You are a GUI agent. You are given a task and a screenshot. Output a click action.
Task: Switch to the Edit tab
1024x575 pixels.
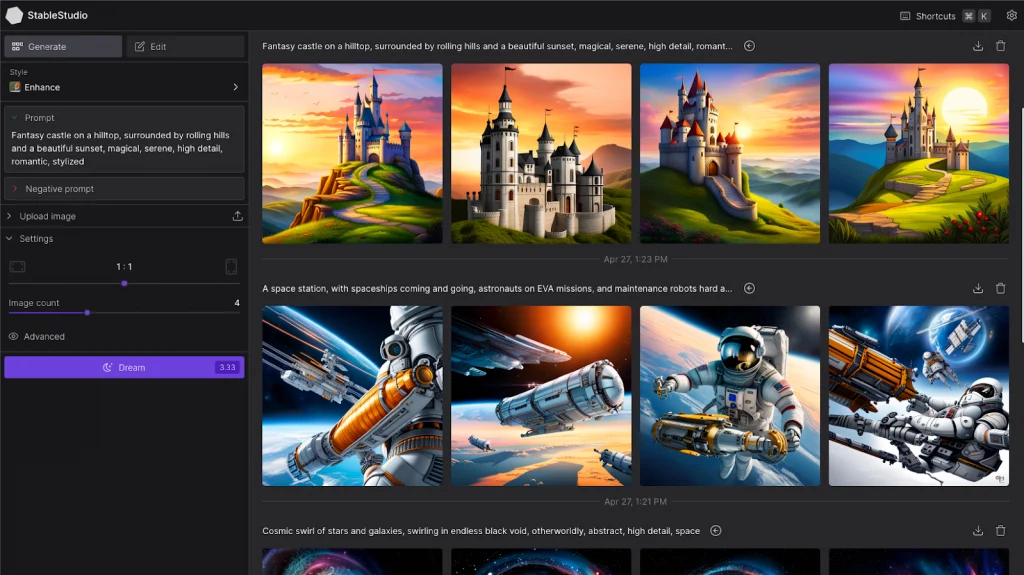click(185, 47)
